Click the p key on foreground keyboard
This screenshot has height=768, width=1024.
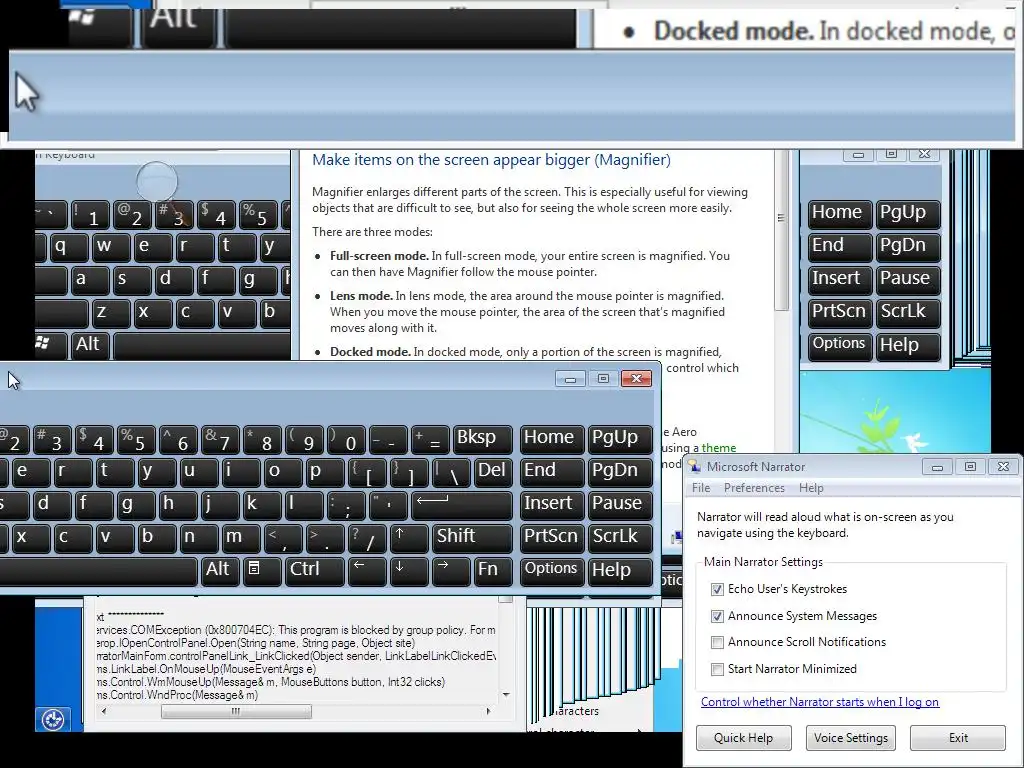click(325, 472)
